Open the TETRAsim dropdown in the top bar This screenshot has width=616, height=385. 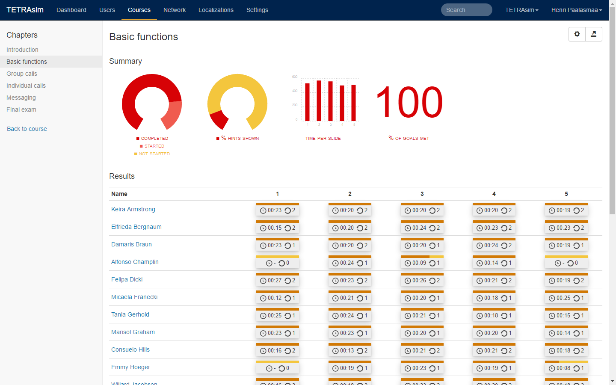point(522,10)
